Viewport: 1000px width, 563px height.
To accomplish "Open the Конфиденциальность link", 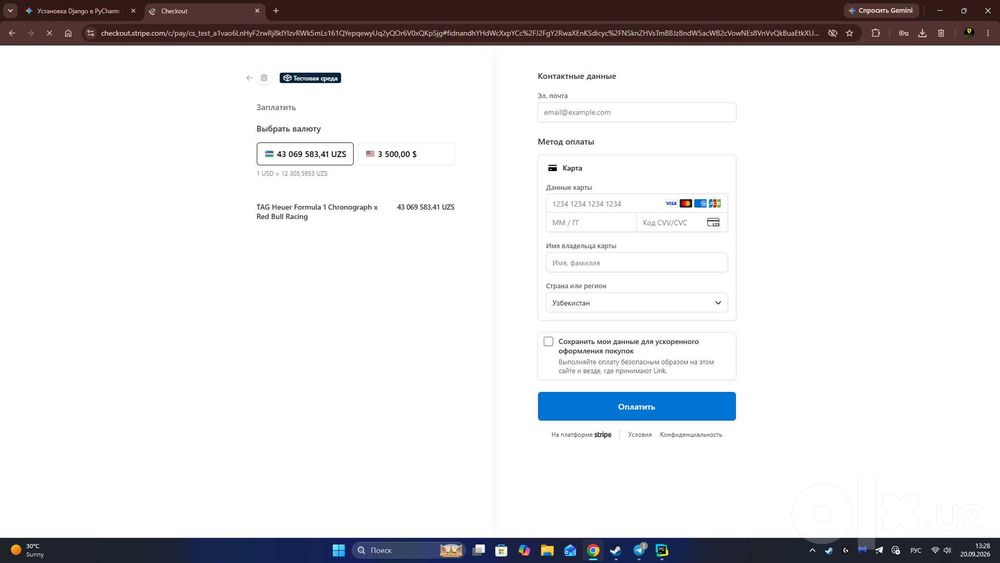I will [691, 435].
